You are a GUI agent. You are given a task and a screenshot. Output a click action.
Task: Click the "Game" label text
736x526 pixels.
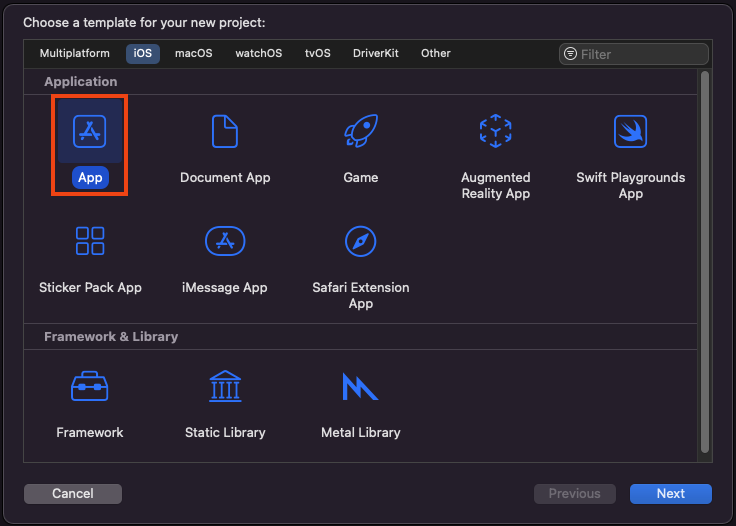pyautogui.click(x=360, y=178)
